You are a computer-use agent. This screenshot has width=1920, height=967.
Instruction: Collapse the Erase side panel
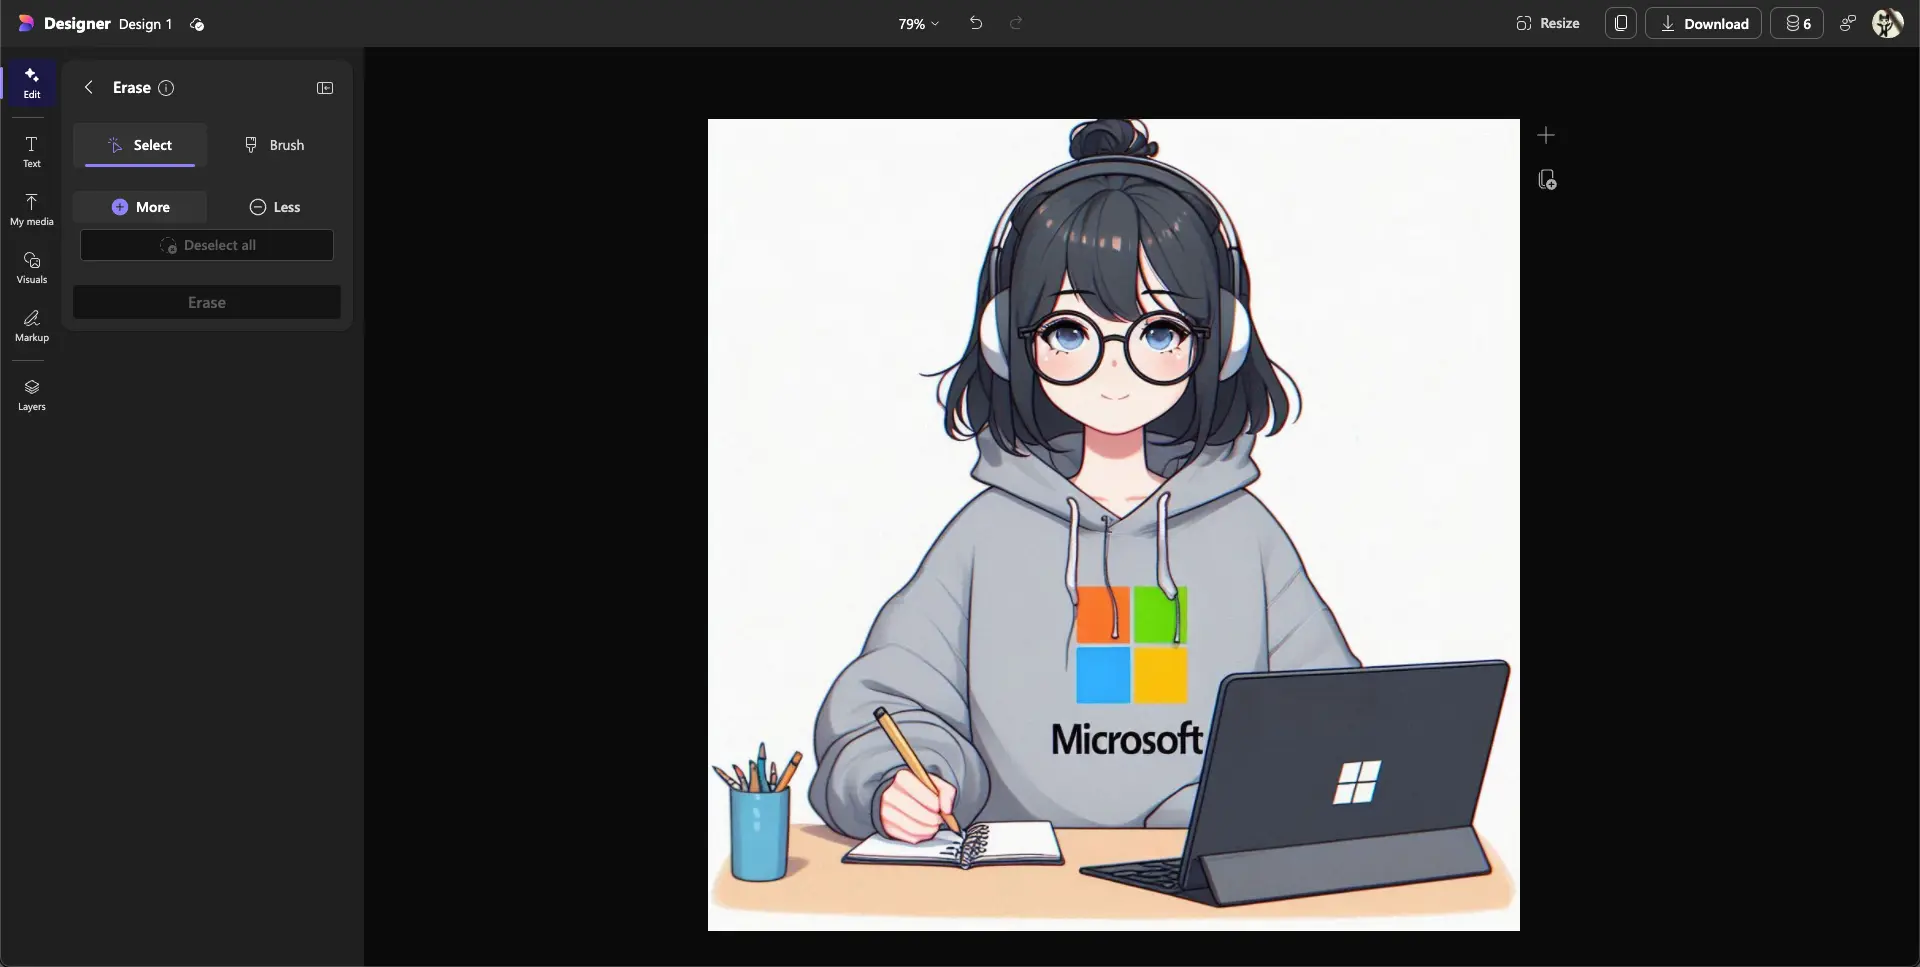pyautogui.click(x=325, y=88)
